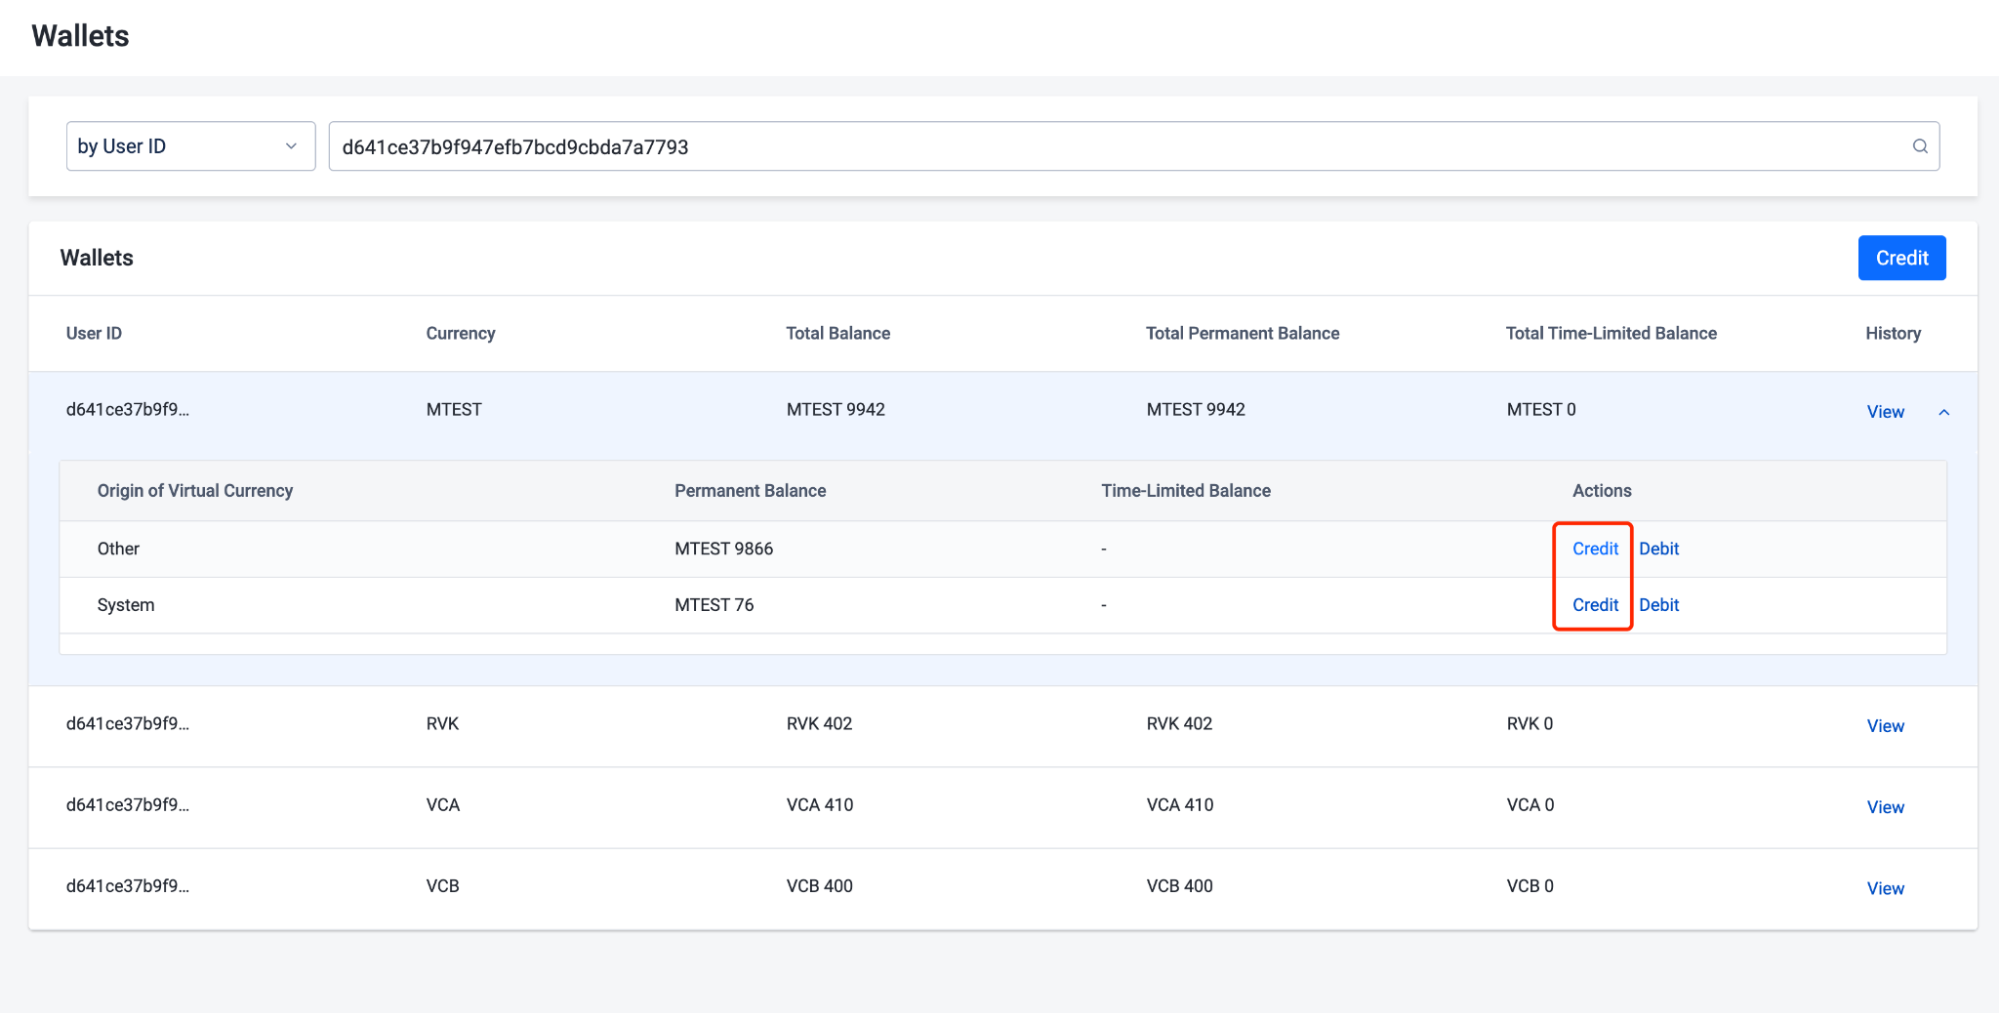
Task: View history for the RVK wallet
Action: [x=1884, y=726]
